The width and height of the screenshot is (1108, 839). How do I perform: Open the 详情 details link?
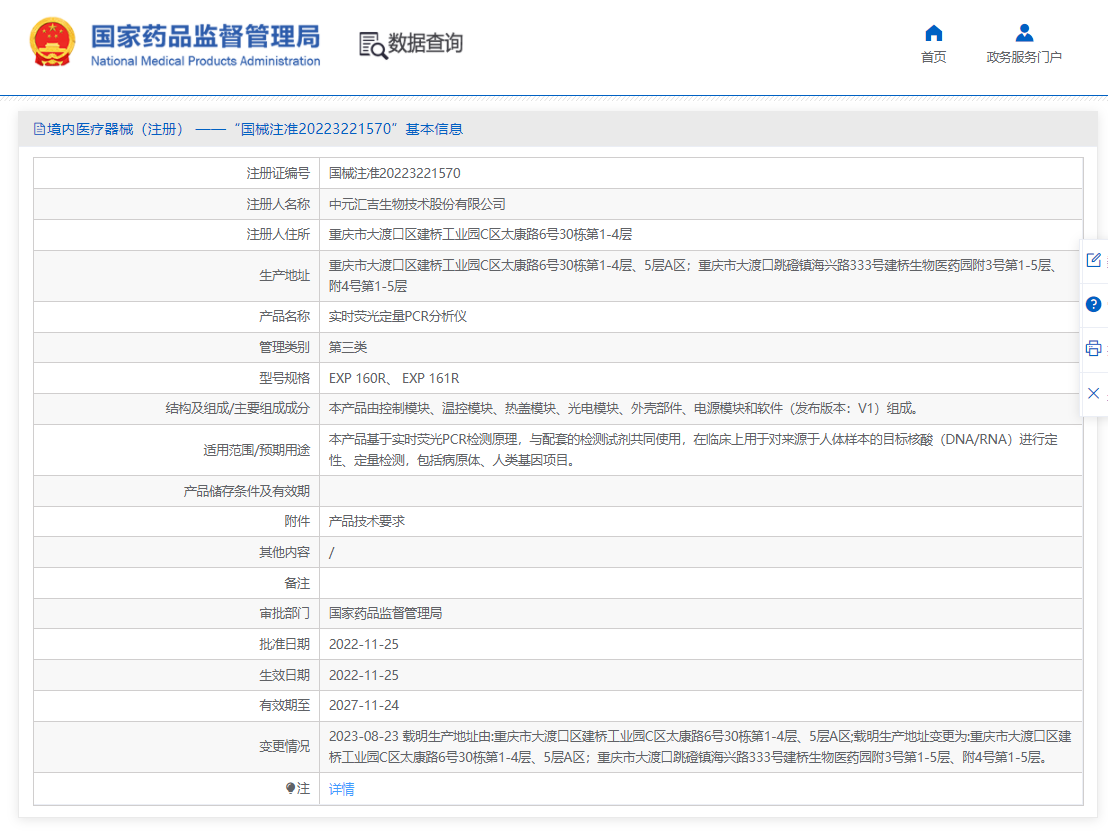[x=342, y=789]
